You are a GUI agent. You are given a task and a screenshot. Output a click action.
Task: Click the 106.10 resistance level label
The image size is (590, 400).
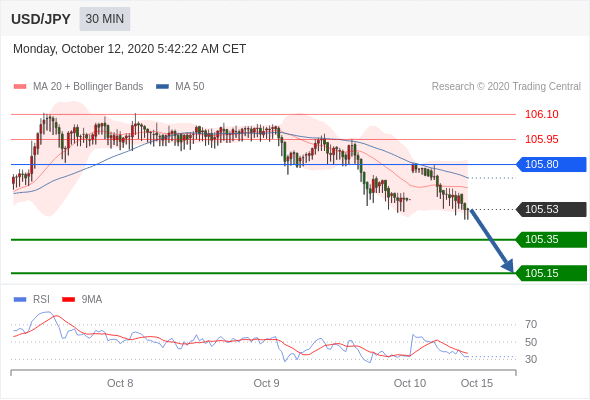[542, 114]
